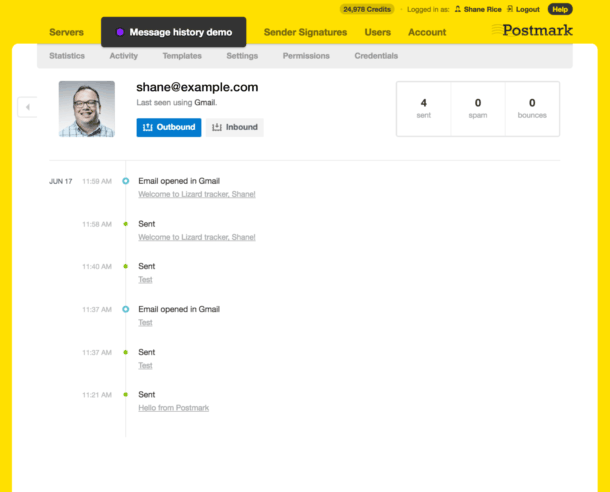Click the green sent marker at 11:40 AM
610x492 pixels.
click(x=126, y=266)
